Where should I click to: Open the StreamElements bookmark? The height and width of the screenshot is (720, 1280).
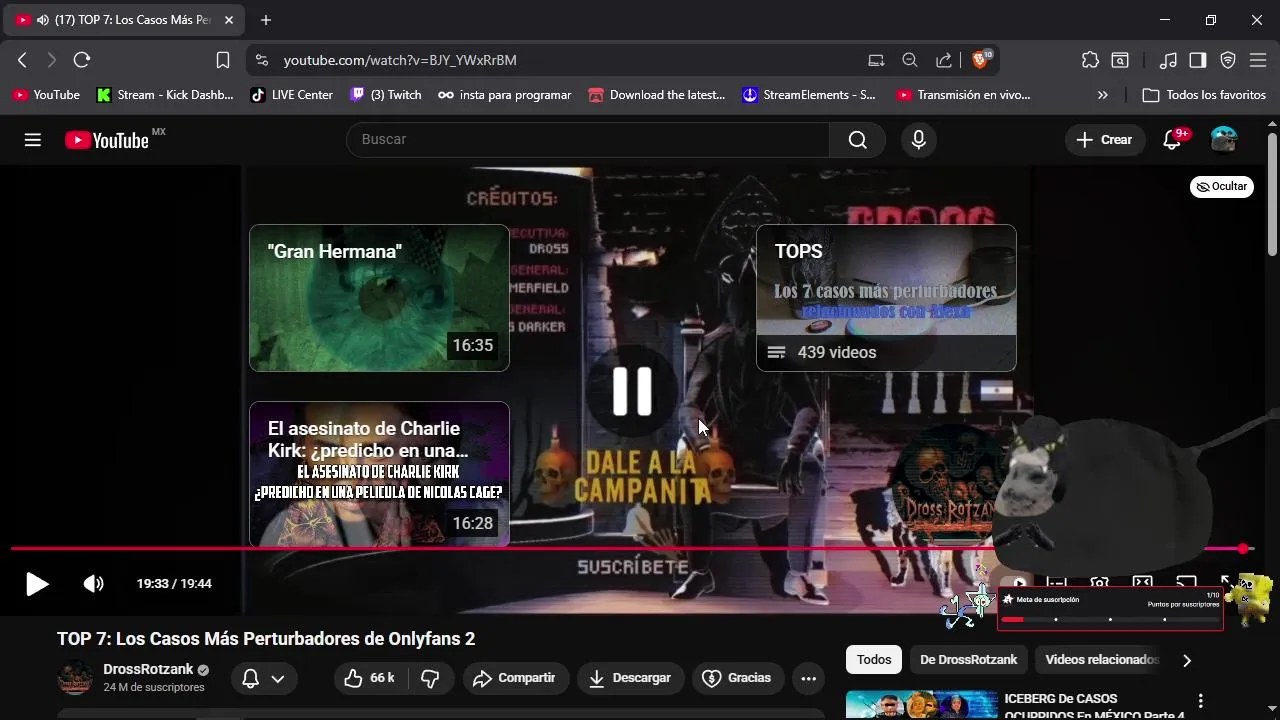tap(809, 95)
